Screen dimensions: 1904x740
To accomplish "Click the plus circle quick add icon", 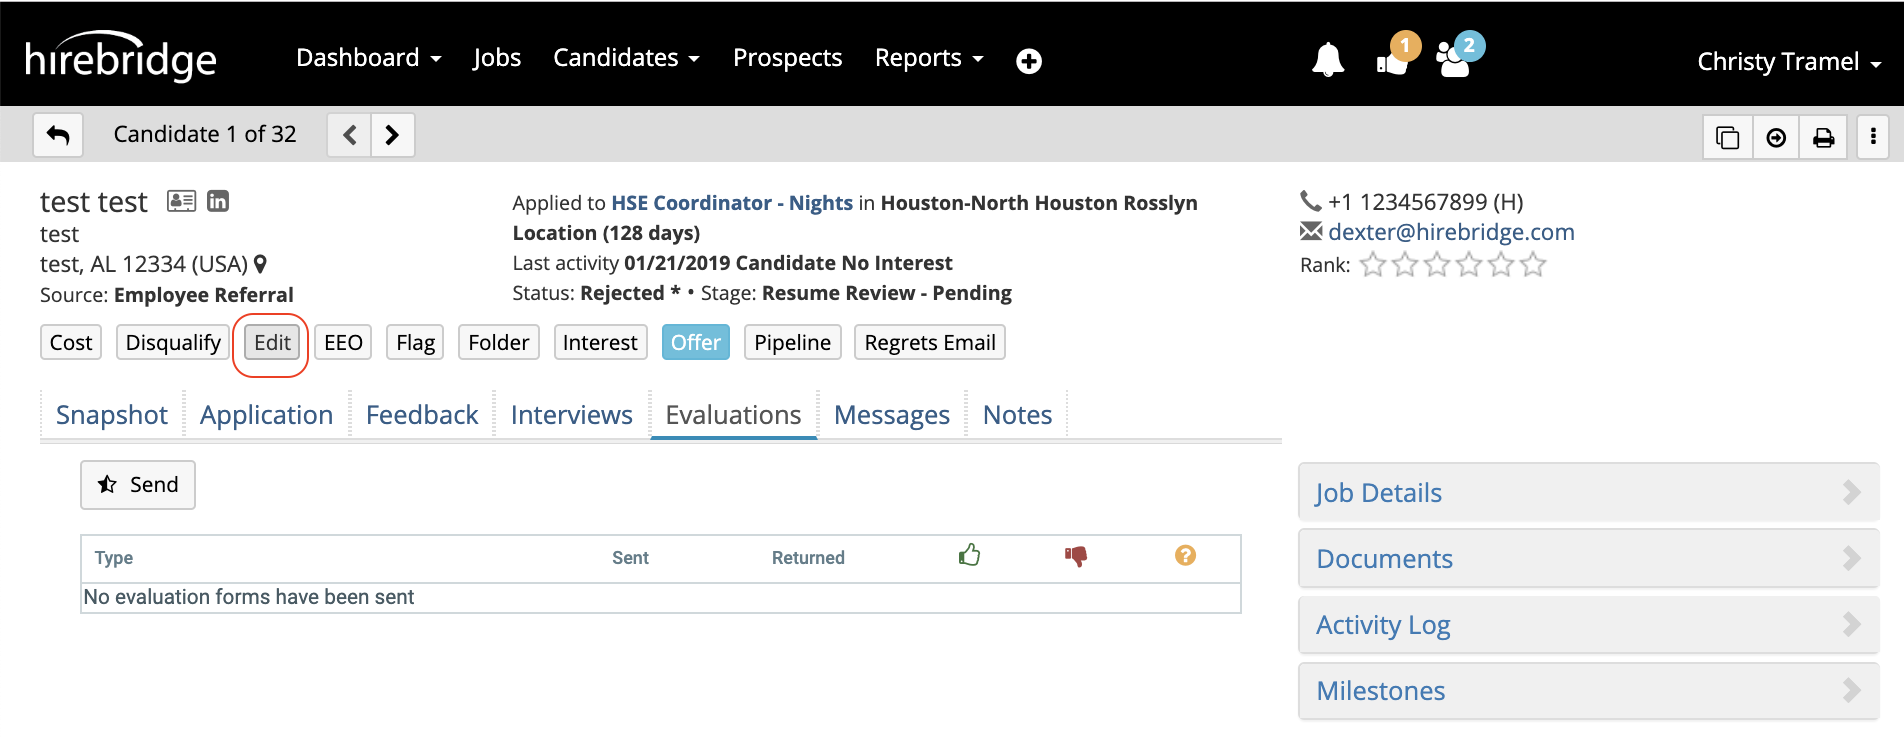I will [x=1028, y=61].
